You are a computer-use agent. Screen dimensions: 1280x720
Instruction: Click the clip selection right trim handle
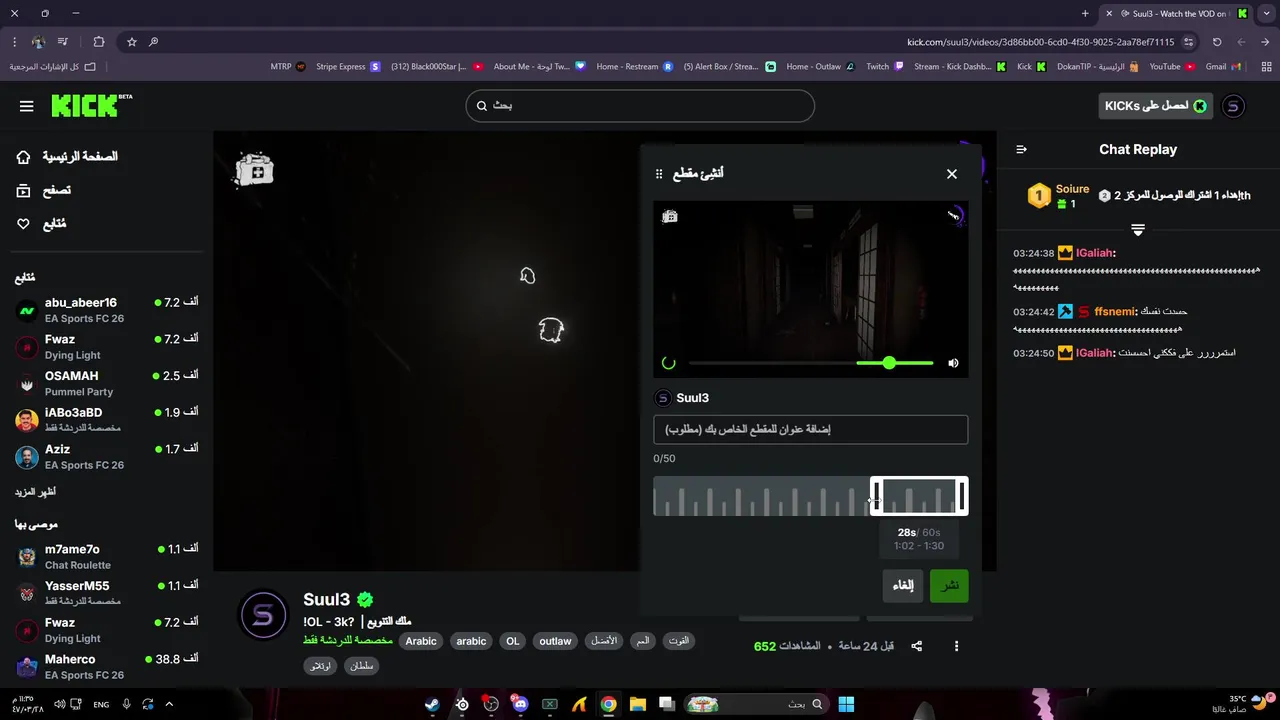click(962, 496)
